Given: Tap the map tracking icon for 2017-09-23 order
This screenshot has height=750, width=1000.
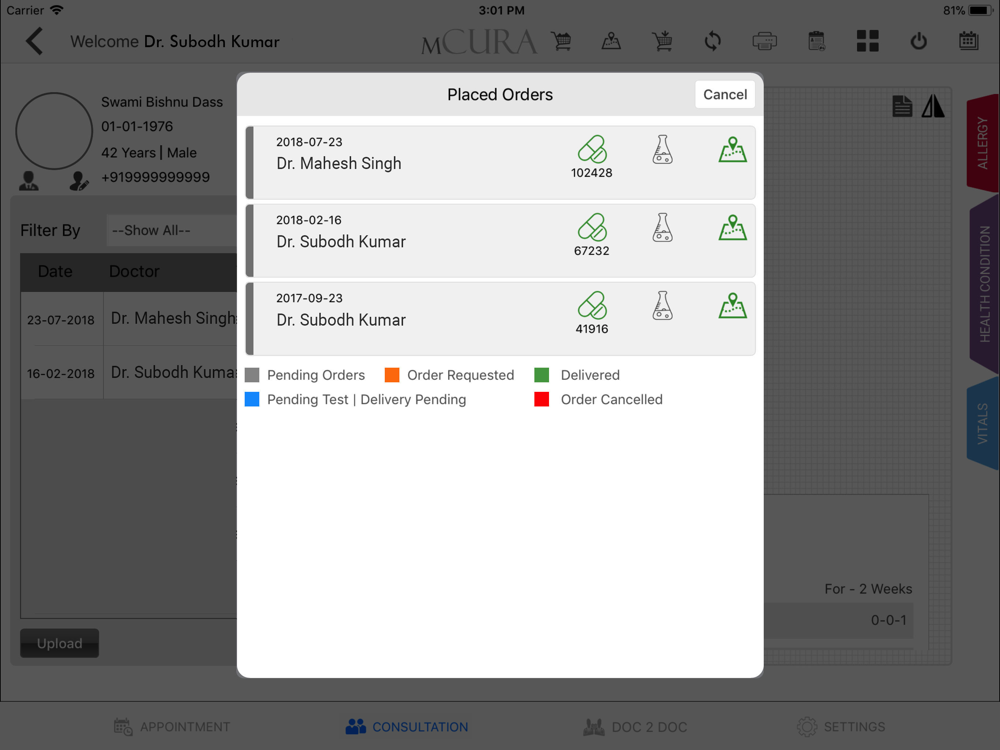Looking at the screenshot, I should (x=733, y=305).
